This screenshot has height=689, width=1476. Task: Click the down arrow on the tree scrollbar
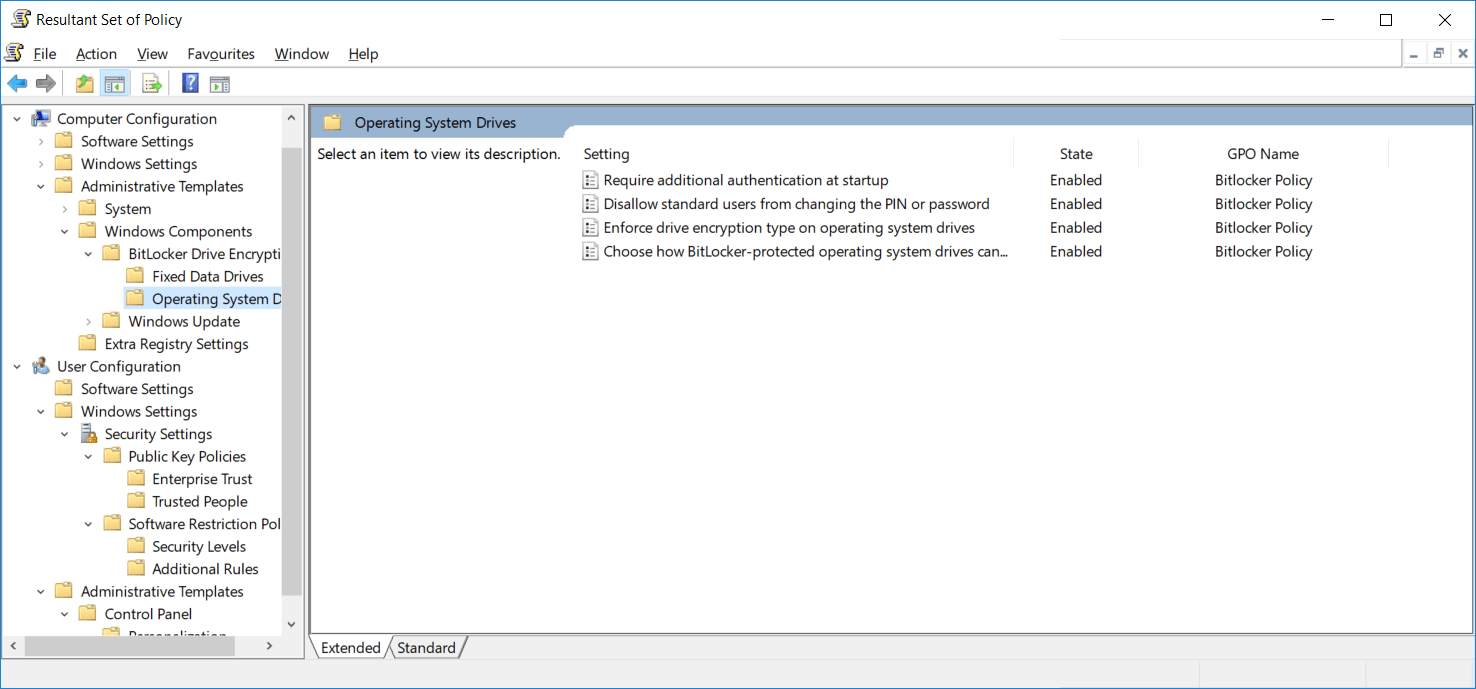(291, 623)
